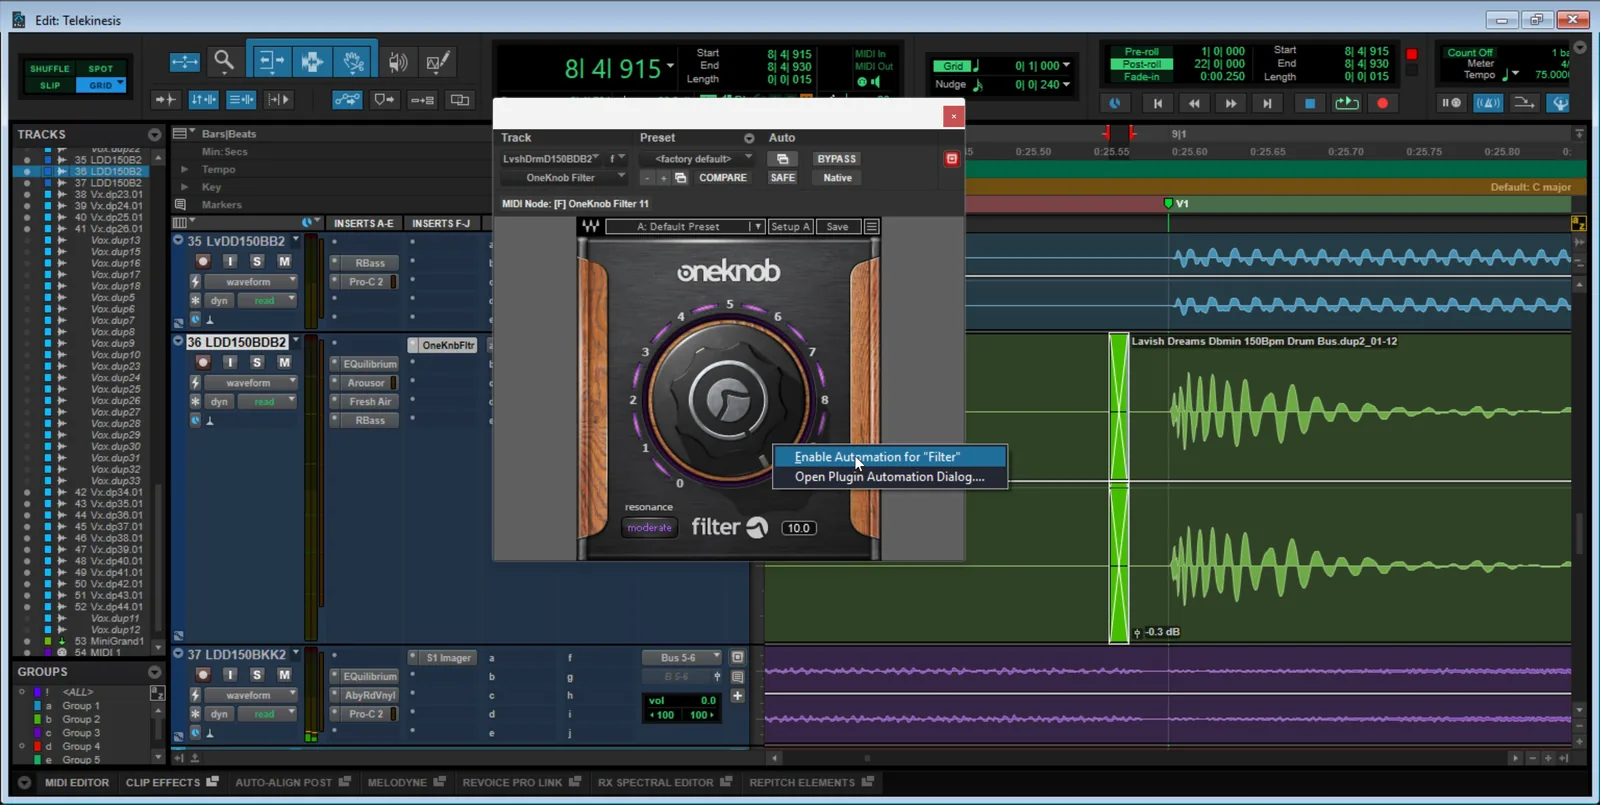Select the Pencil tool
This screenshot has width=1600, height=805.
437,62
